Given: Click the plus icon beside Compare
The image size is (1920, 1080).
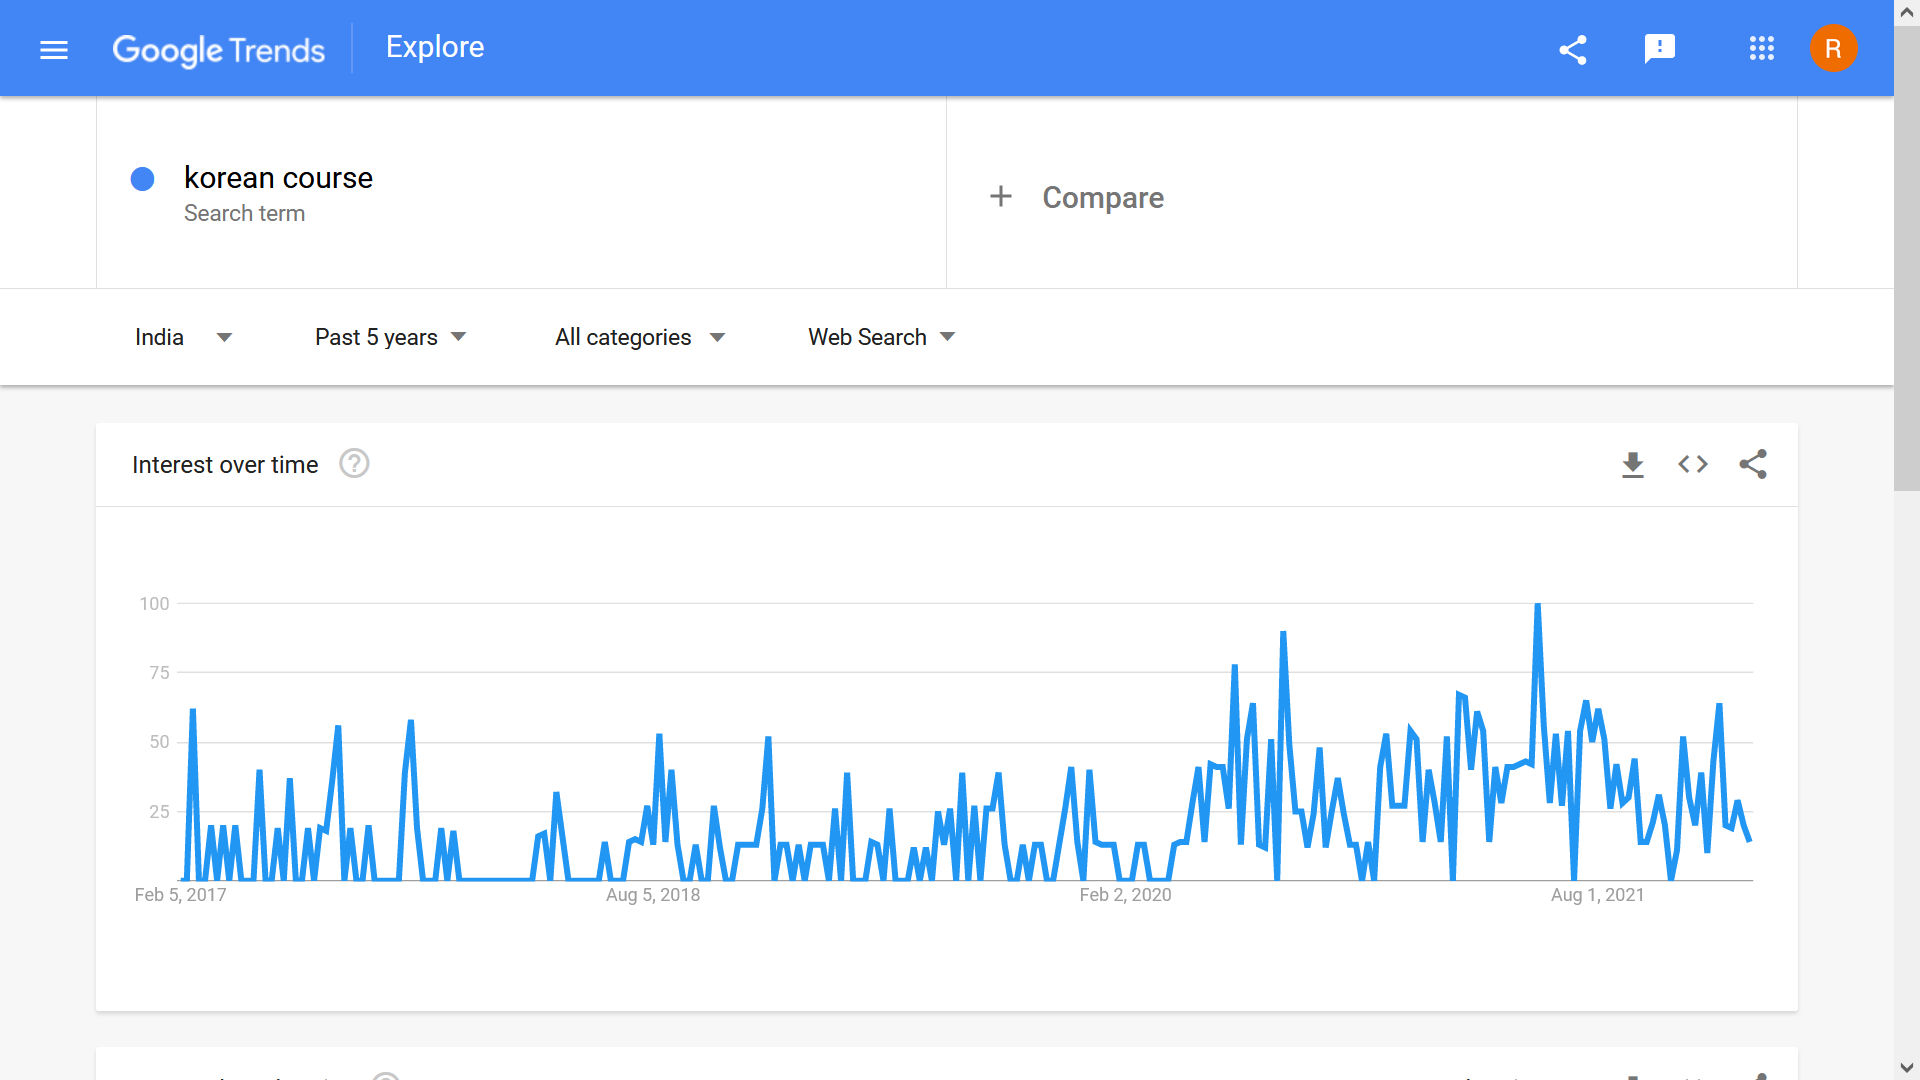Looking at the screenshot, I should [x=1001, y=196].
